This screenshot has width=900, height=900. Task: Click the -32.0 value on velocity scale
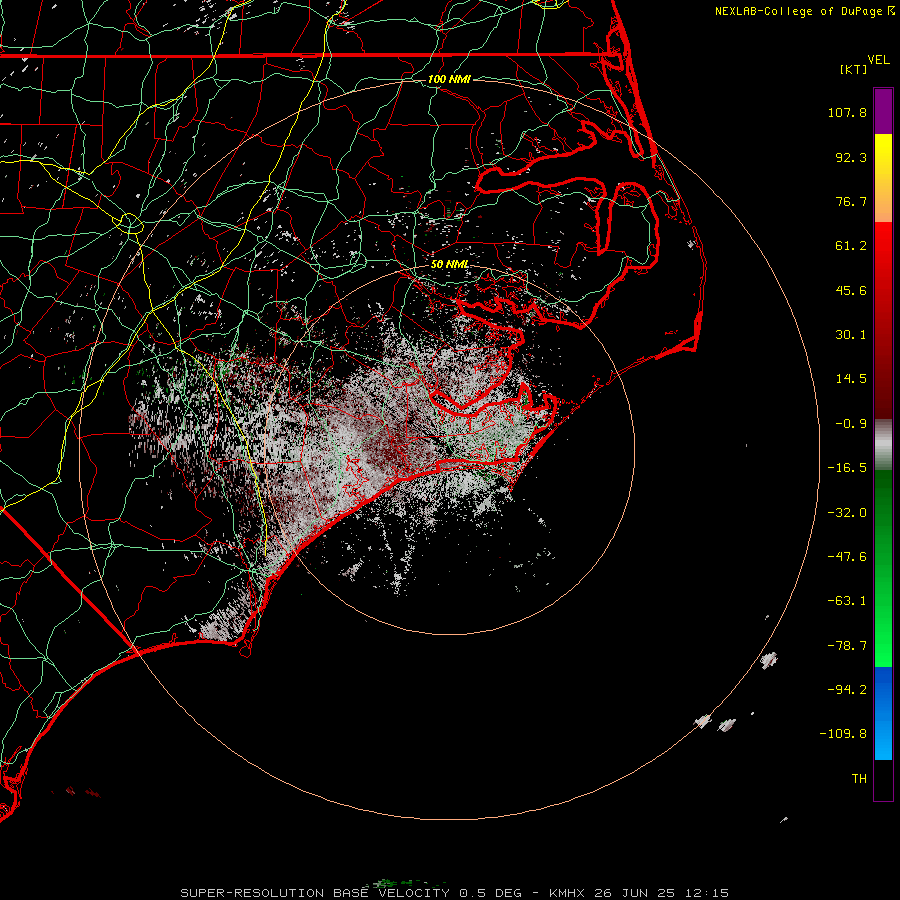(847, 513)
